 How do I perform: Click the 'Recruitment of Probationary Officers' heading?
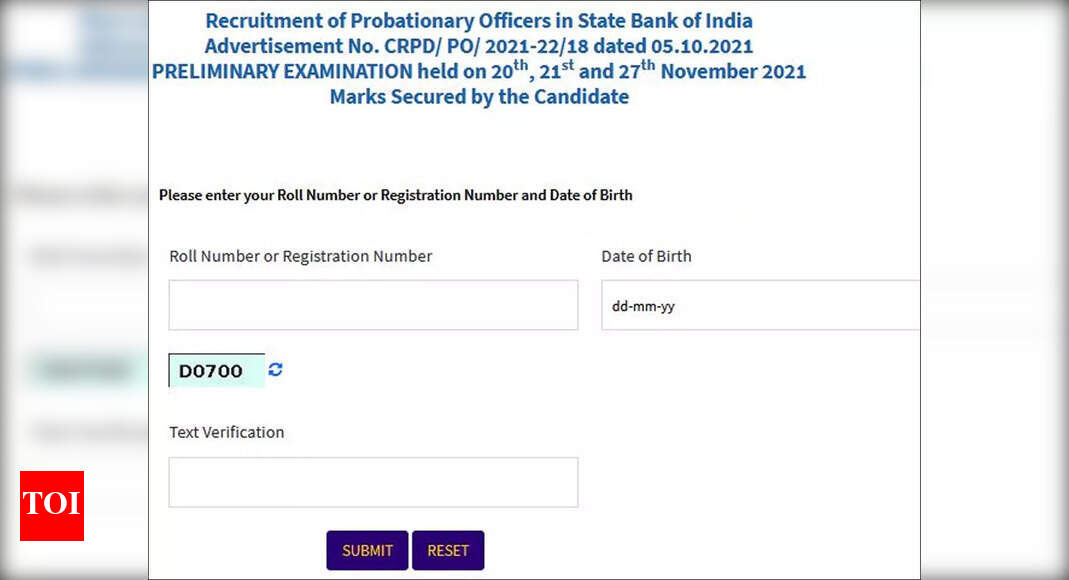pos(479,20)
